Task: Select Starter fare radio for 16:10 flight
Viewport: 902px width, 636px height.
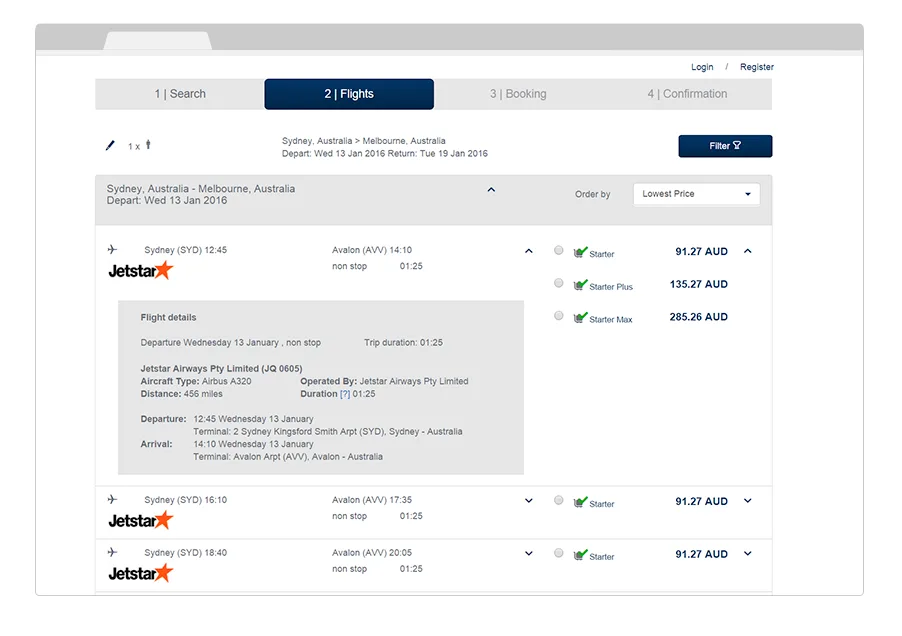Action: pos(559,500)
